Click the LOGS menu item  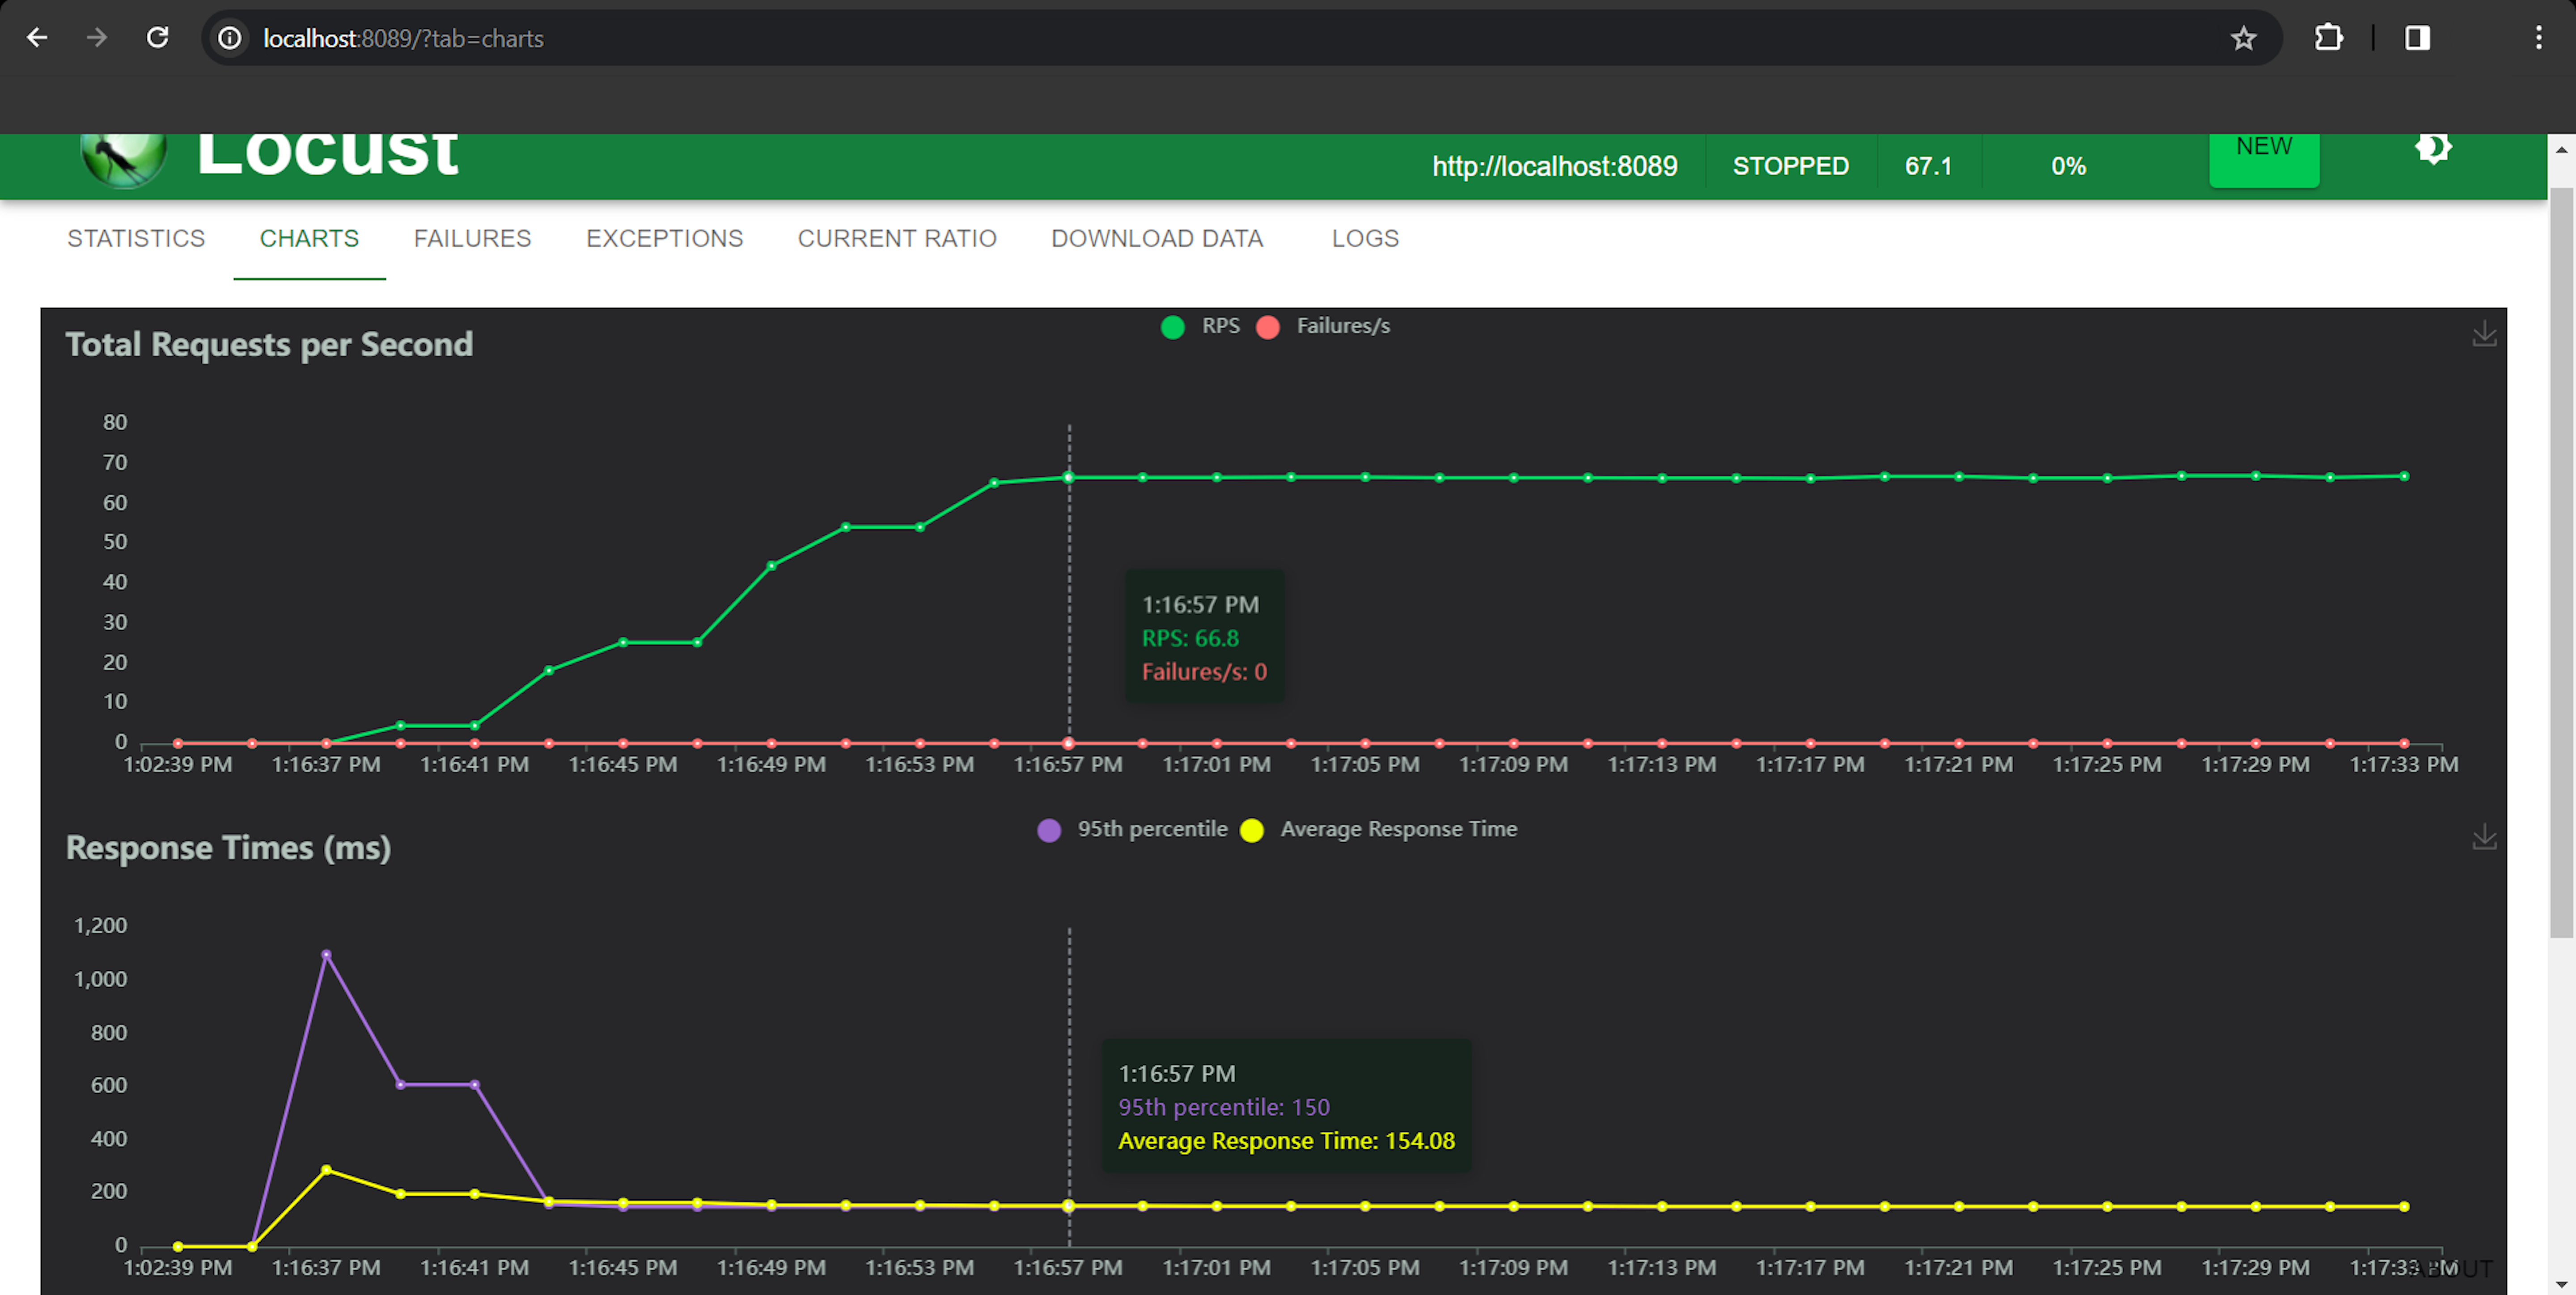click(x=1366, y=238)
